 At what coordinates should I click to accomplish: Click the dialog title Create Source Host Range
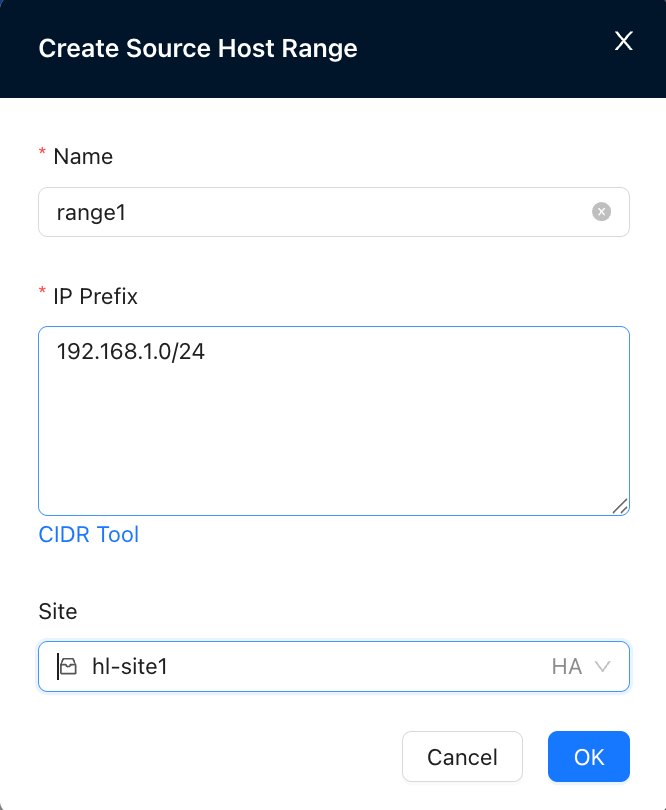click(198, 49)
